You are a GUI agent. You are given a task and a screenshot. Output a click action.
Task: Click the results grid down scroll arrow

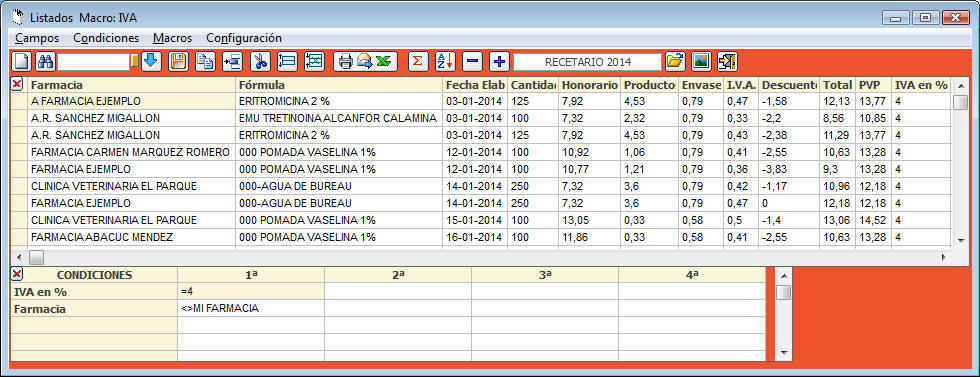coord(960,240)
